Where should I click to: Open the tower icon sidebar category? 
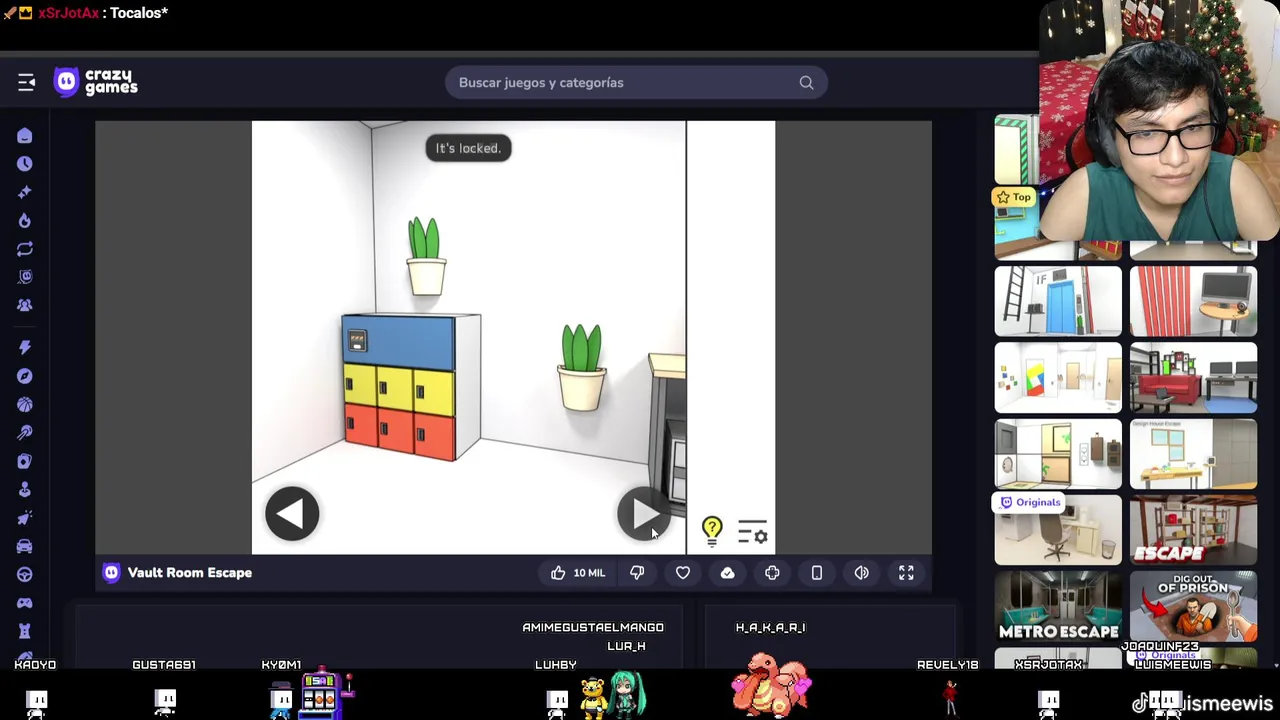tap(25, 631)
